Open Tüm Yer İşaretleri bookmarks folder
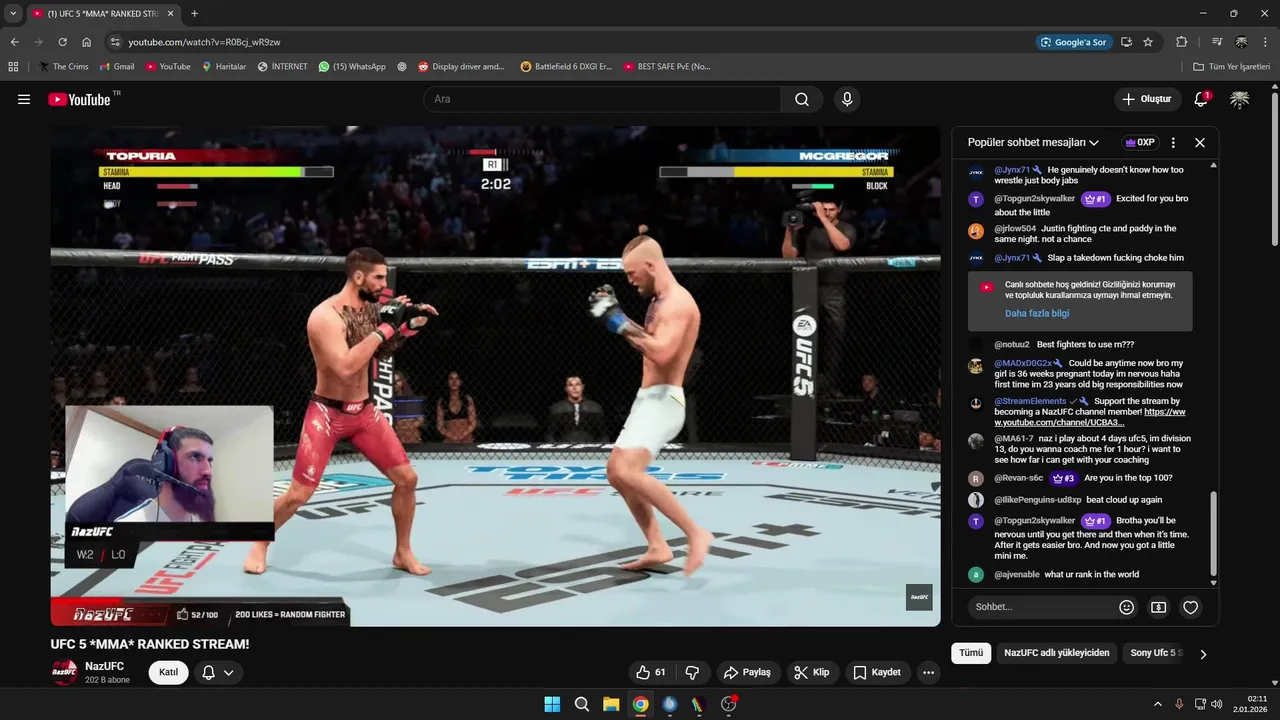This screenshot has height=720, width=1280. click(1232, 66)
